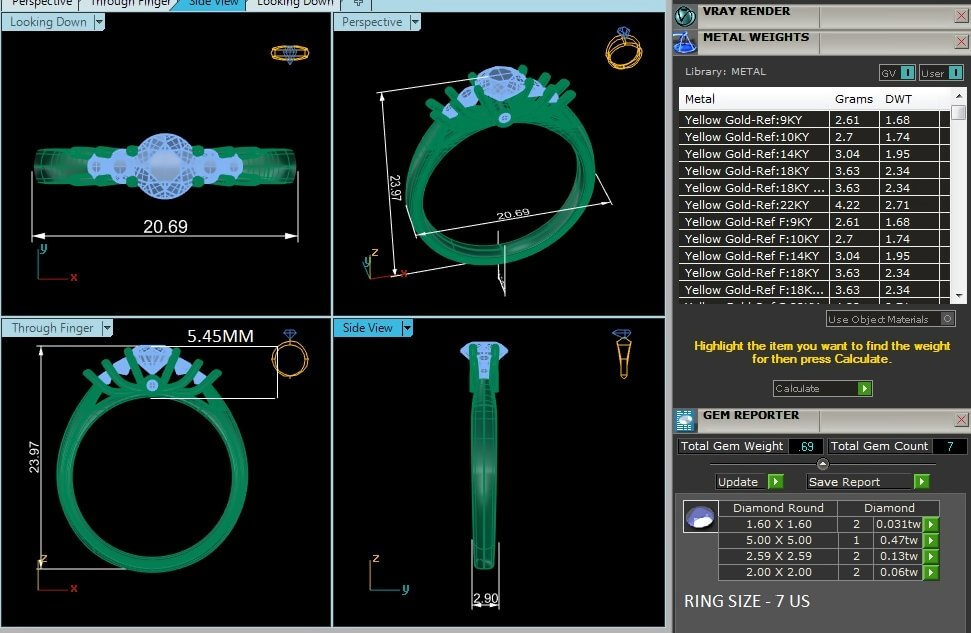The height and width of the screenshot is (633, 971).
Task: Click the ring icon in Perspective viewport
Action: 622,47
